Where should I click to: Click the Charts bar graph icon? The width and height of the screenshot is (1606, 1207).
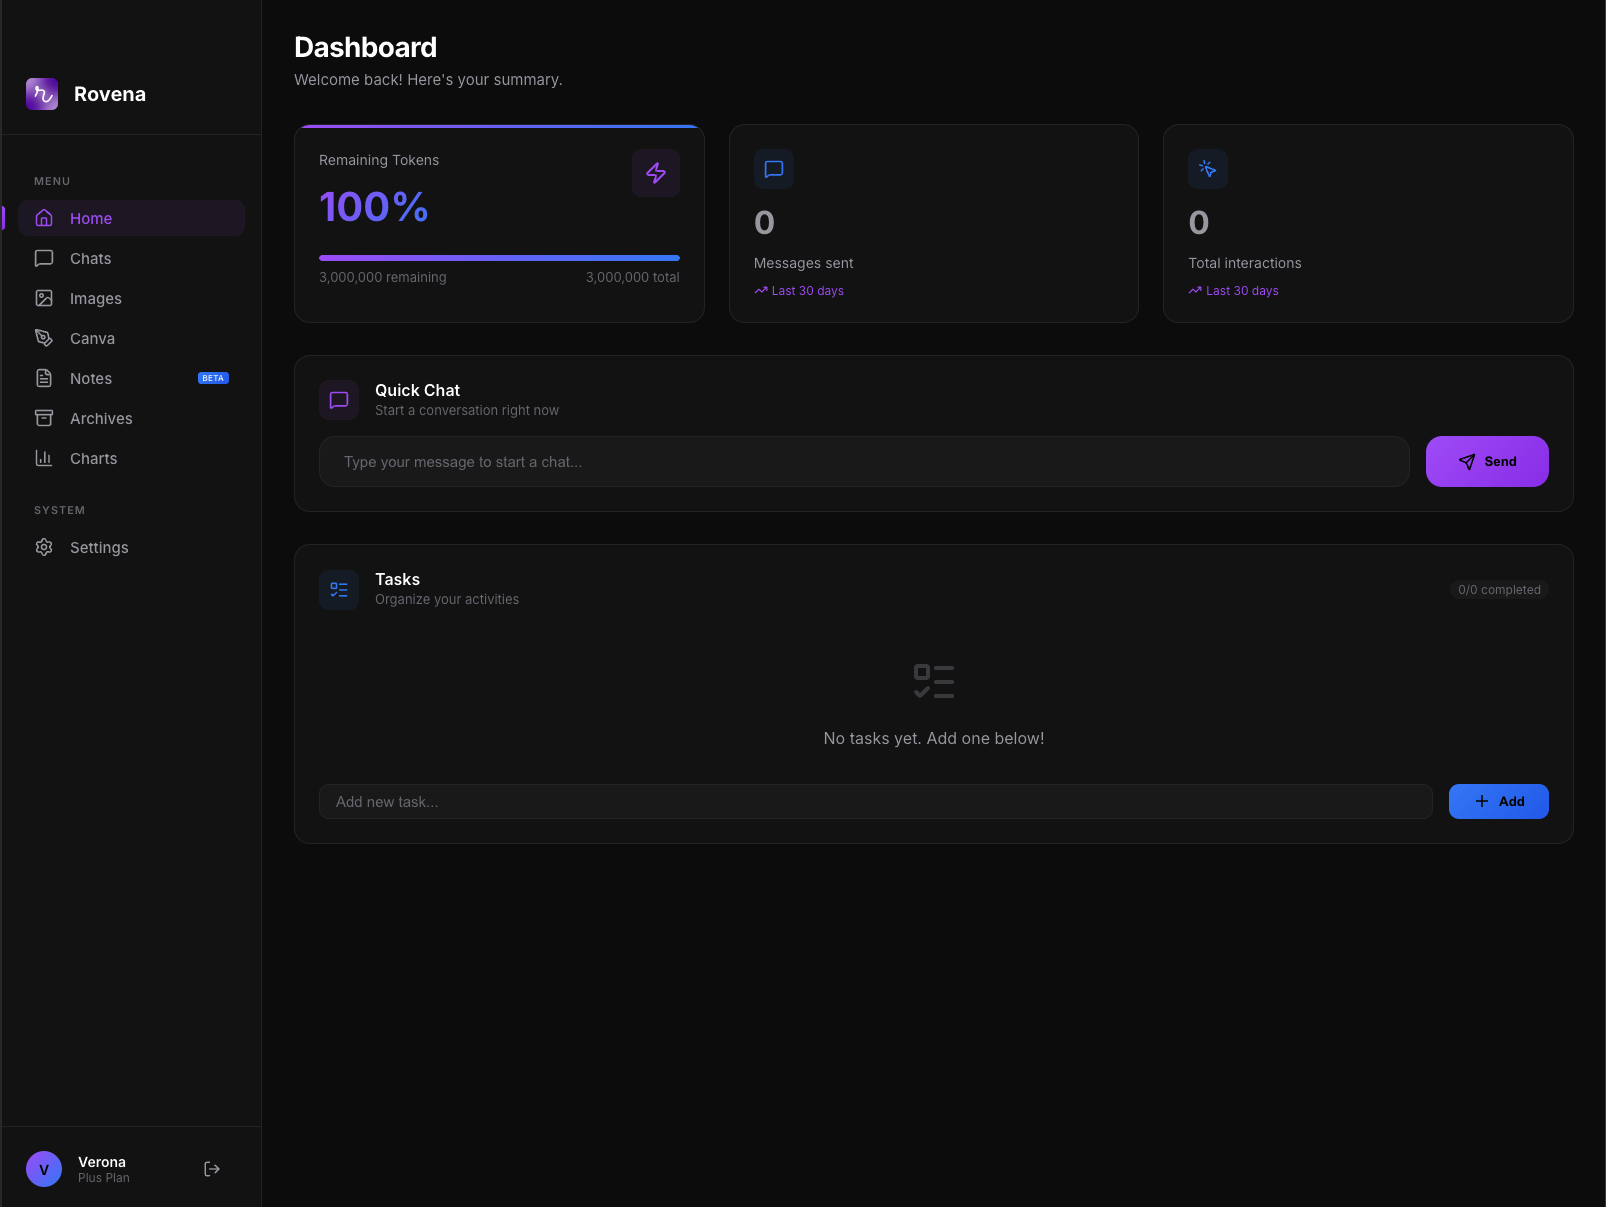coord(44,458)
